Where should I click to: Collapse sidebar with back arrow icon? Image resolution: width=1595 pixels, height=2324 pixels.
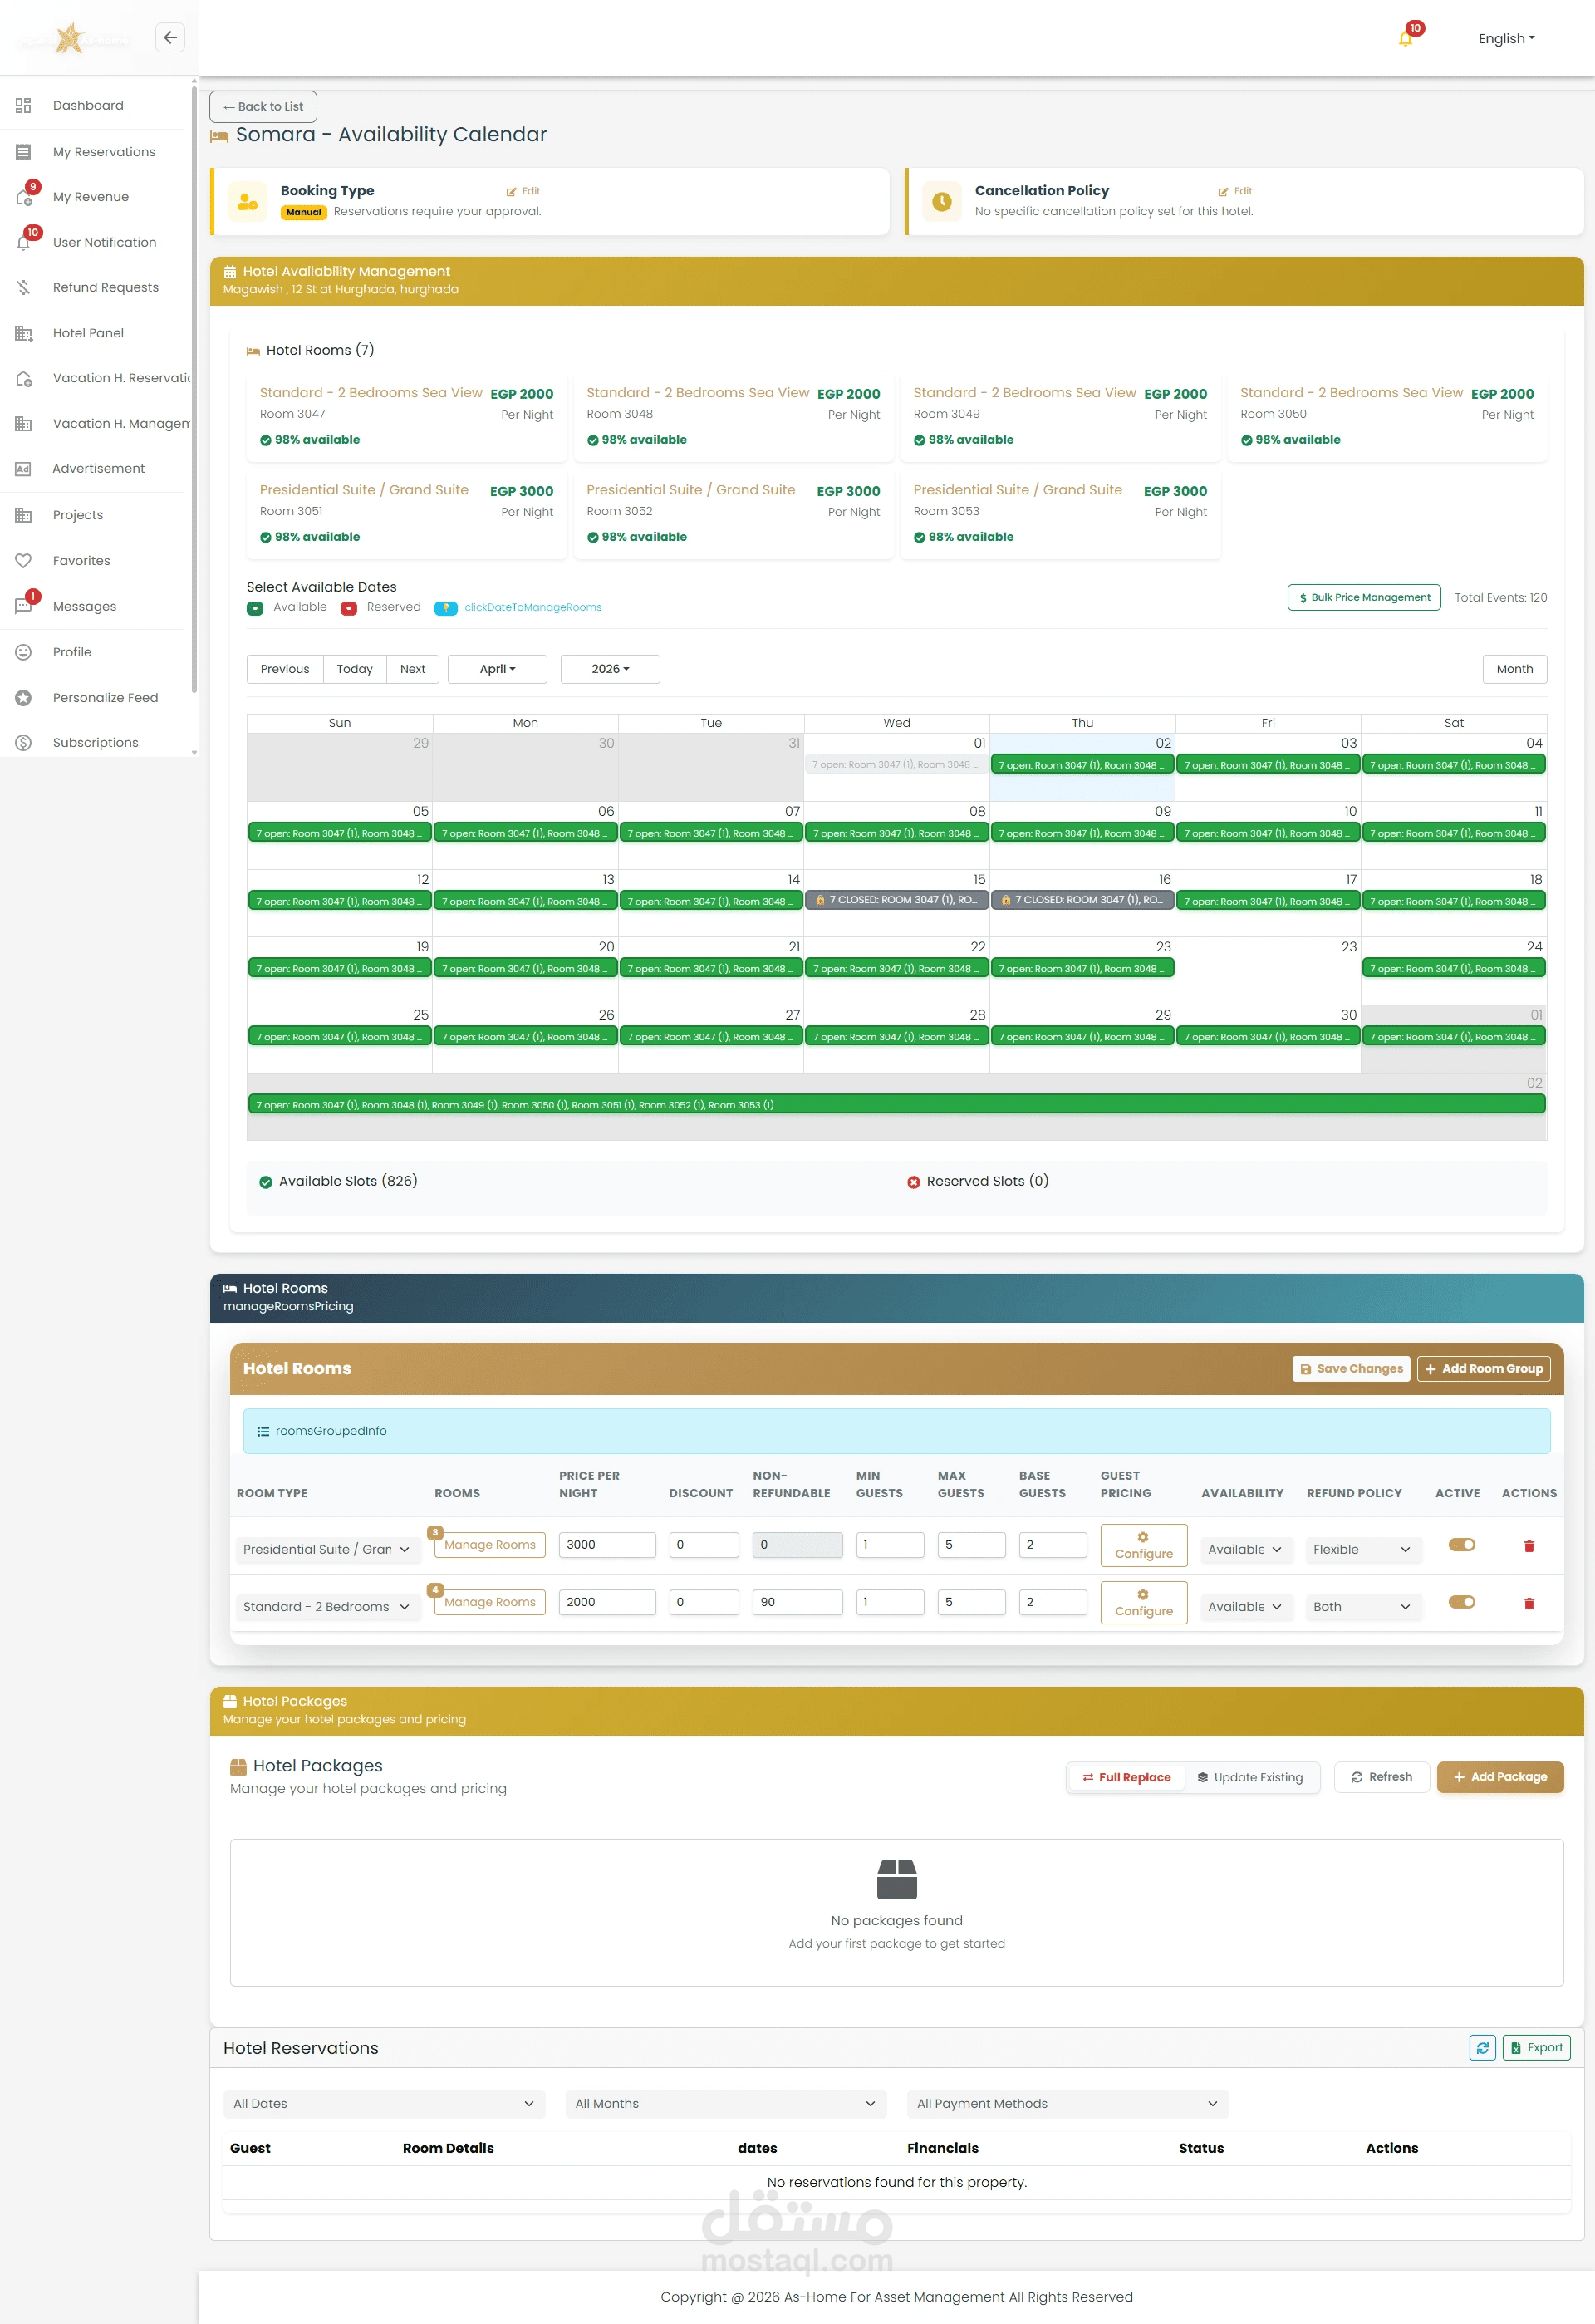(x=170, y=38)
